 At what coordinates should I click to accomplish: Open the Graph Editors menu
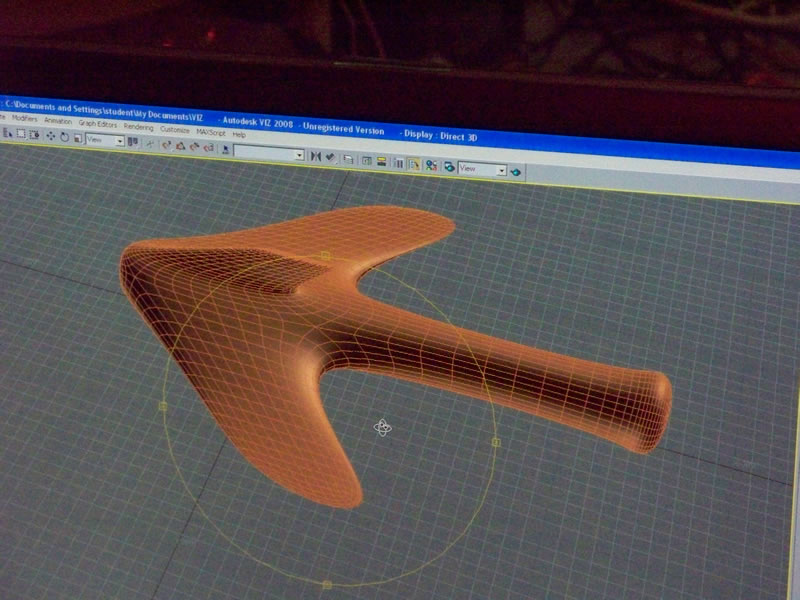tap(97, 124)
